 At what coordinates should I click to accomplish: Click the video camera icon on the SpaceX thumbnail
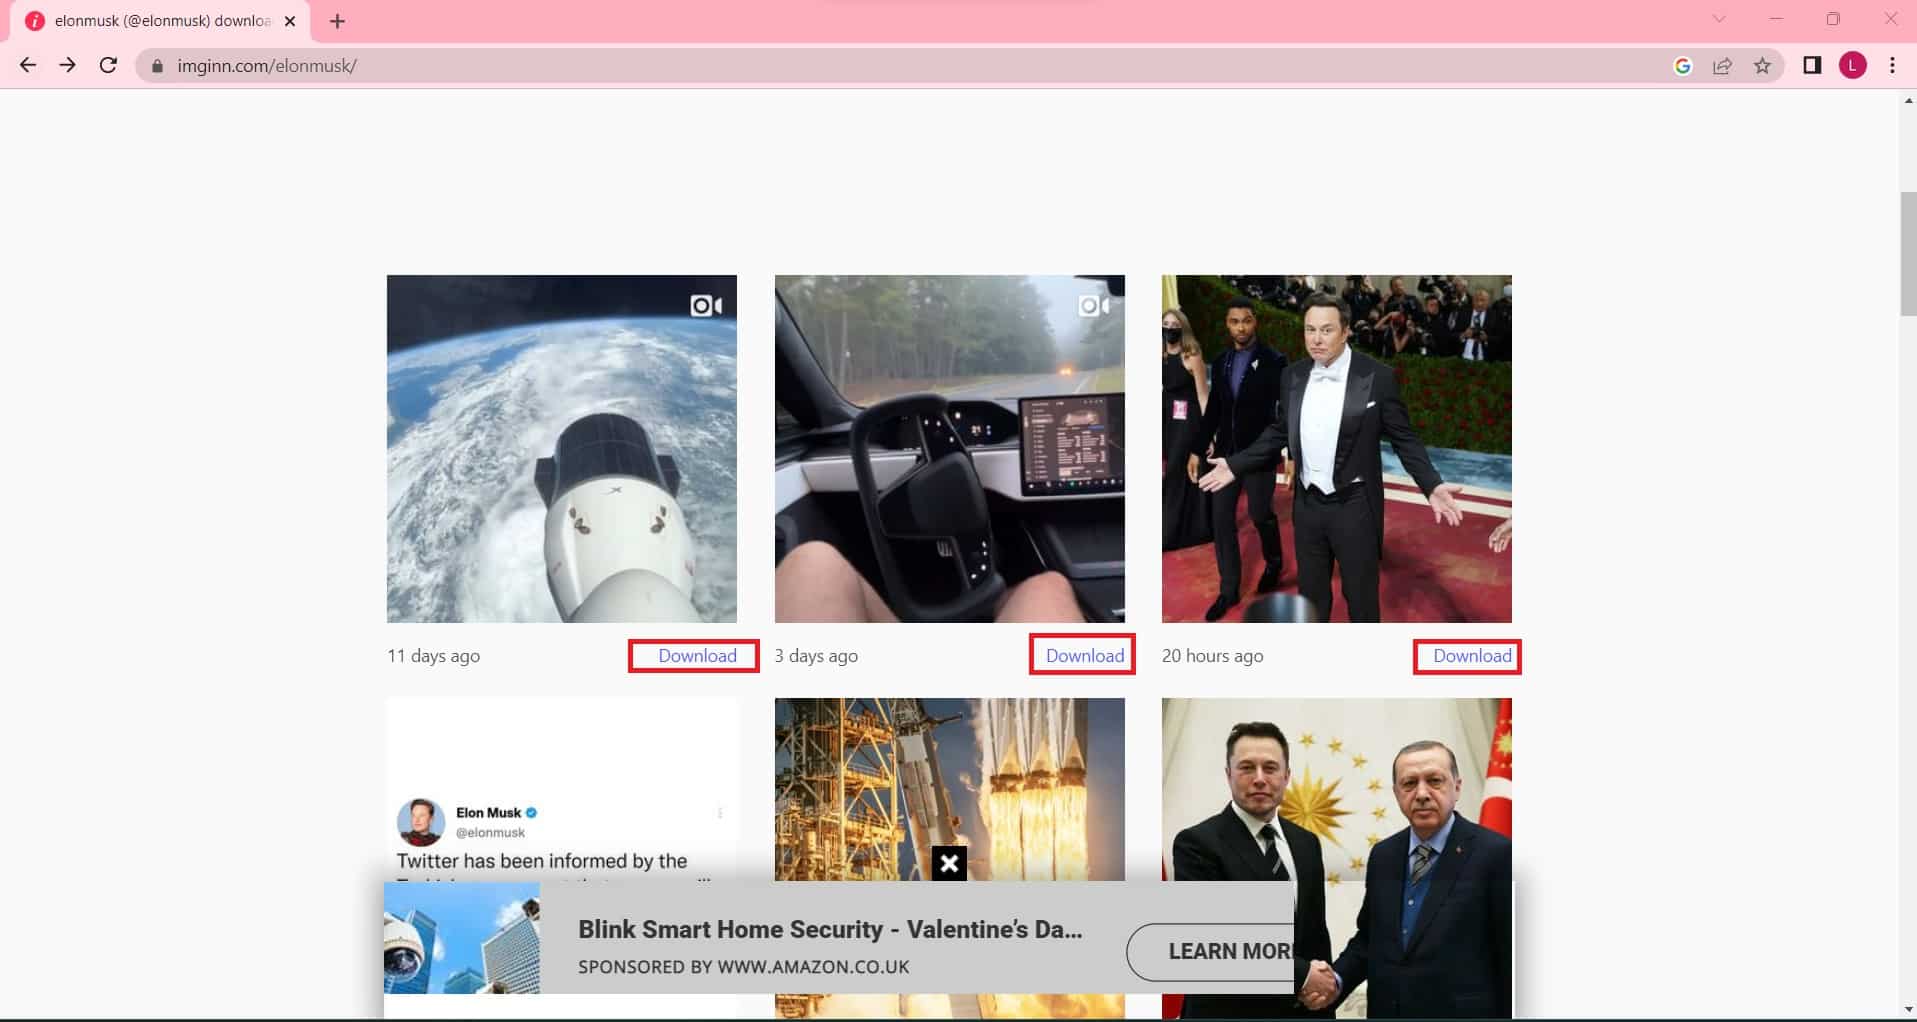point(706,305)
